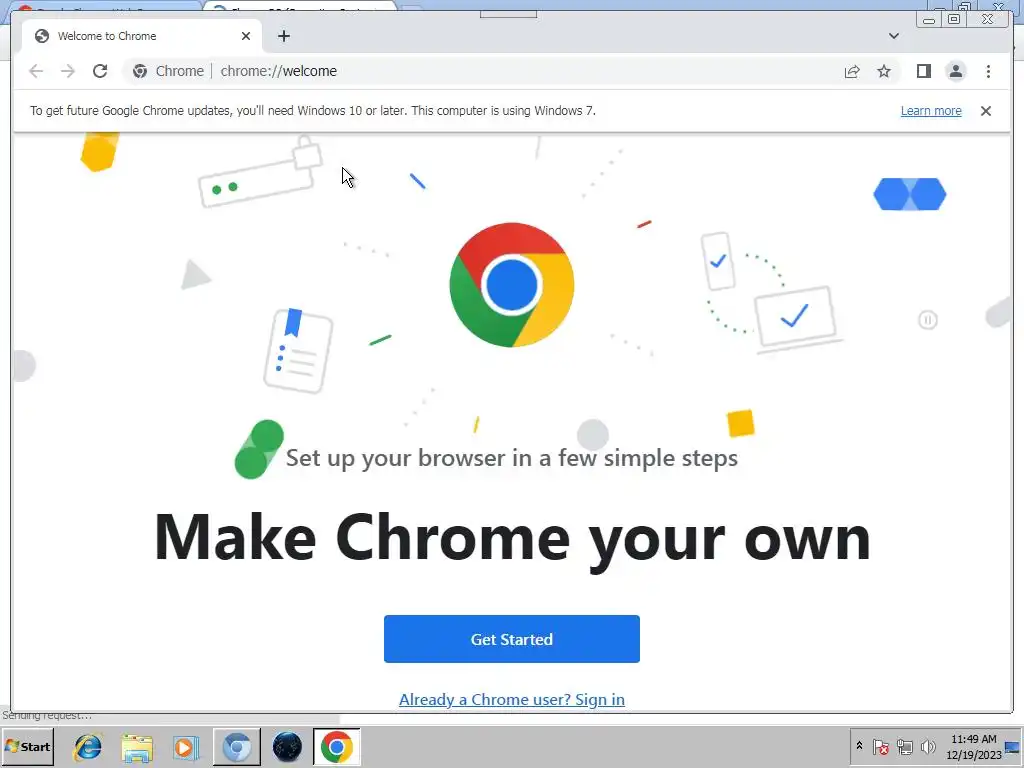Go back using the back arrow

click(36, 71)
